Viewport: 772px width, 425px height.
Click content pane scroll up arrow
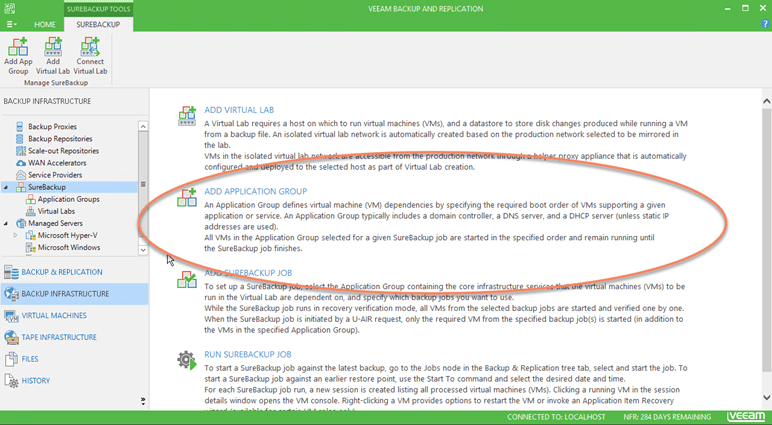[767, 101]
